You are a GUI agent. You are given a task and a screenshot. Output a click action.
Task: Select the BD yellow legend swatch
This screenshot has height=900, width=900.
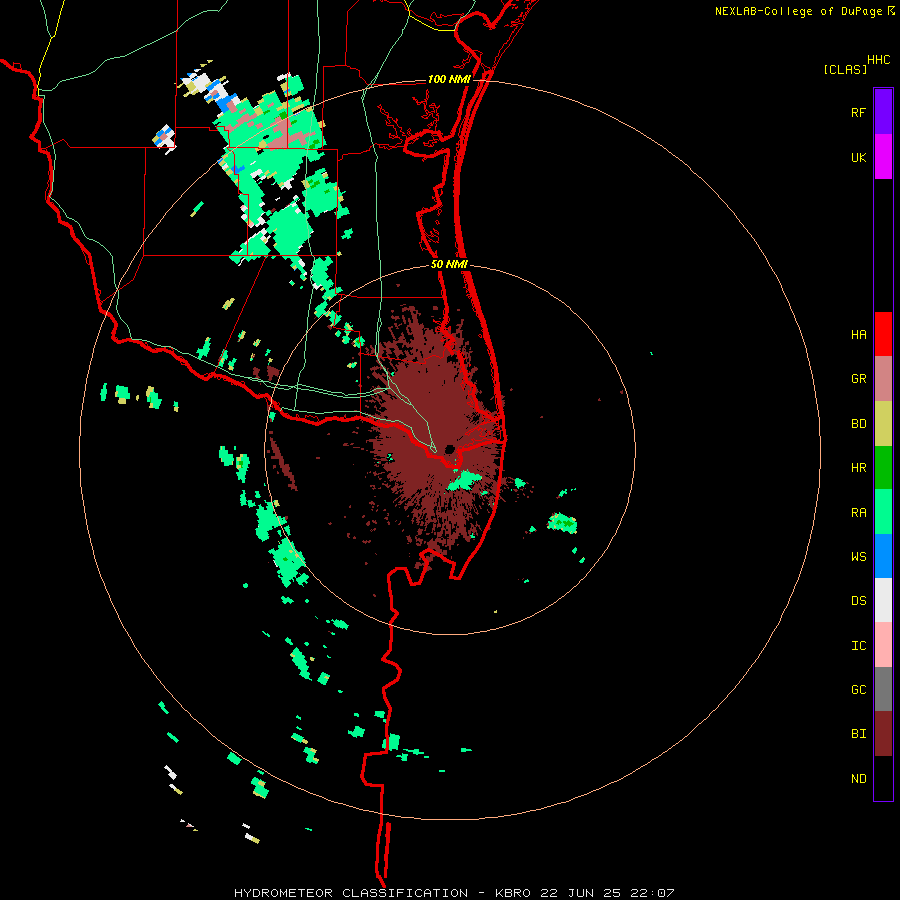[883, 424]
